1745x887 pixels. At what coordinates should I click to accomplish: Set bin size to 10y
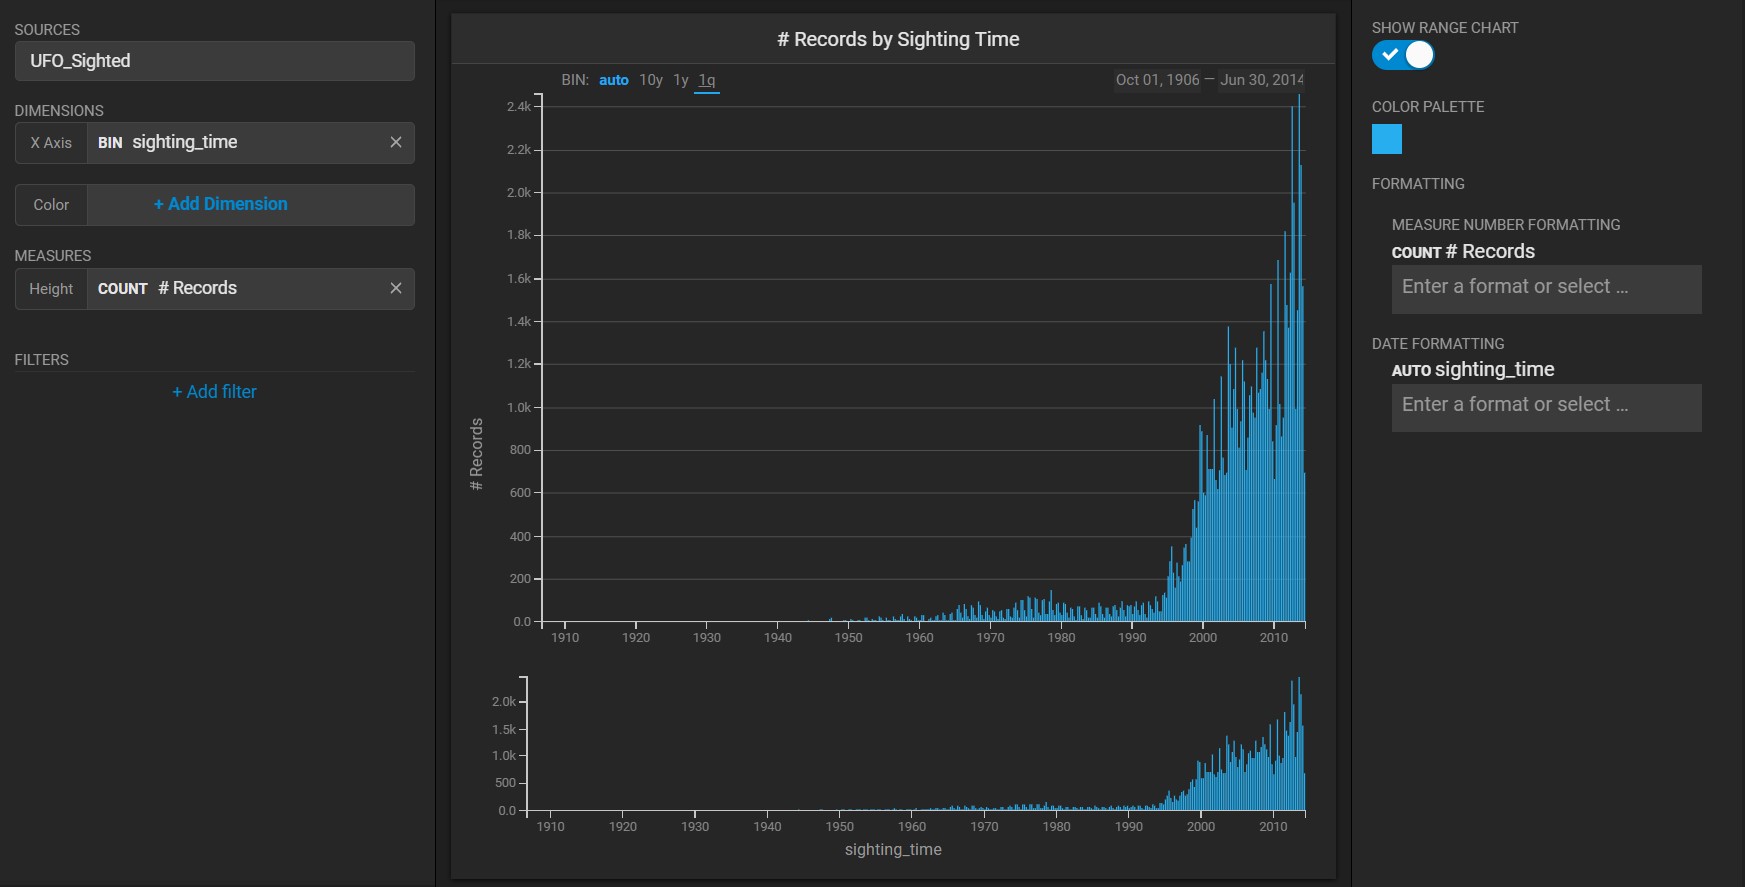(650, 80)
